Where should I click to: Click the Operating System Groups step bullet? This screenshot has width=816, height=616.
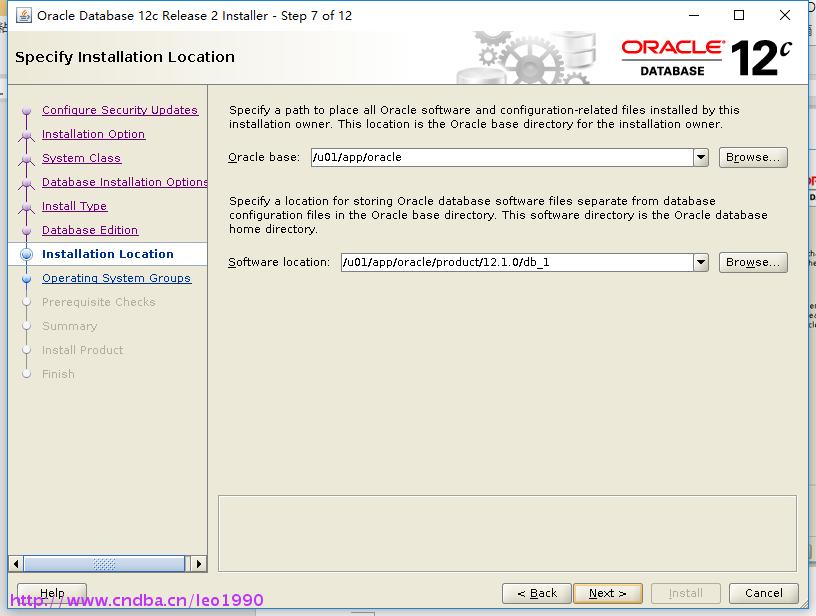click(27, 278)
